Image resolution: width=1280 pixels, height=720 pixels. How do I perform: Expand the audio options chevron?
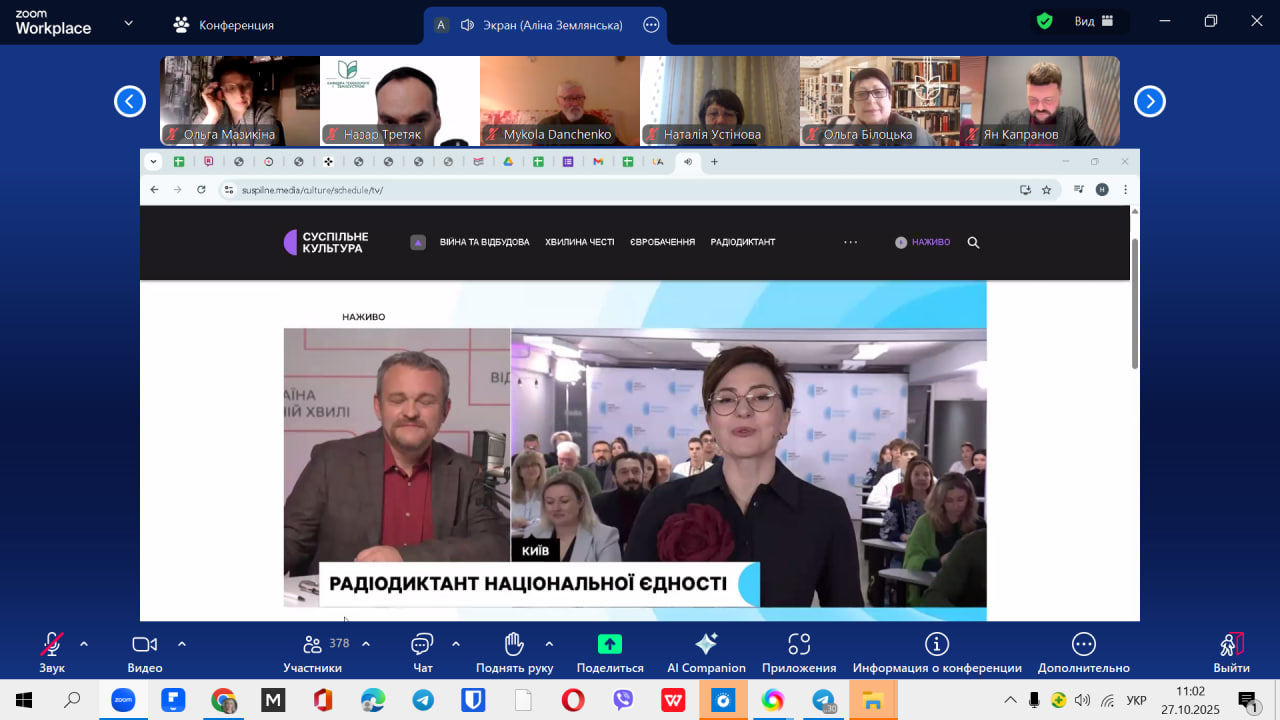point(84,644)
